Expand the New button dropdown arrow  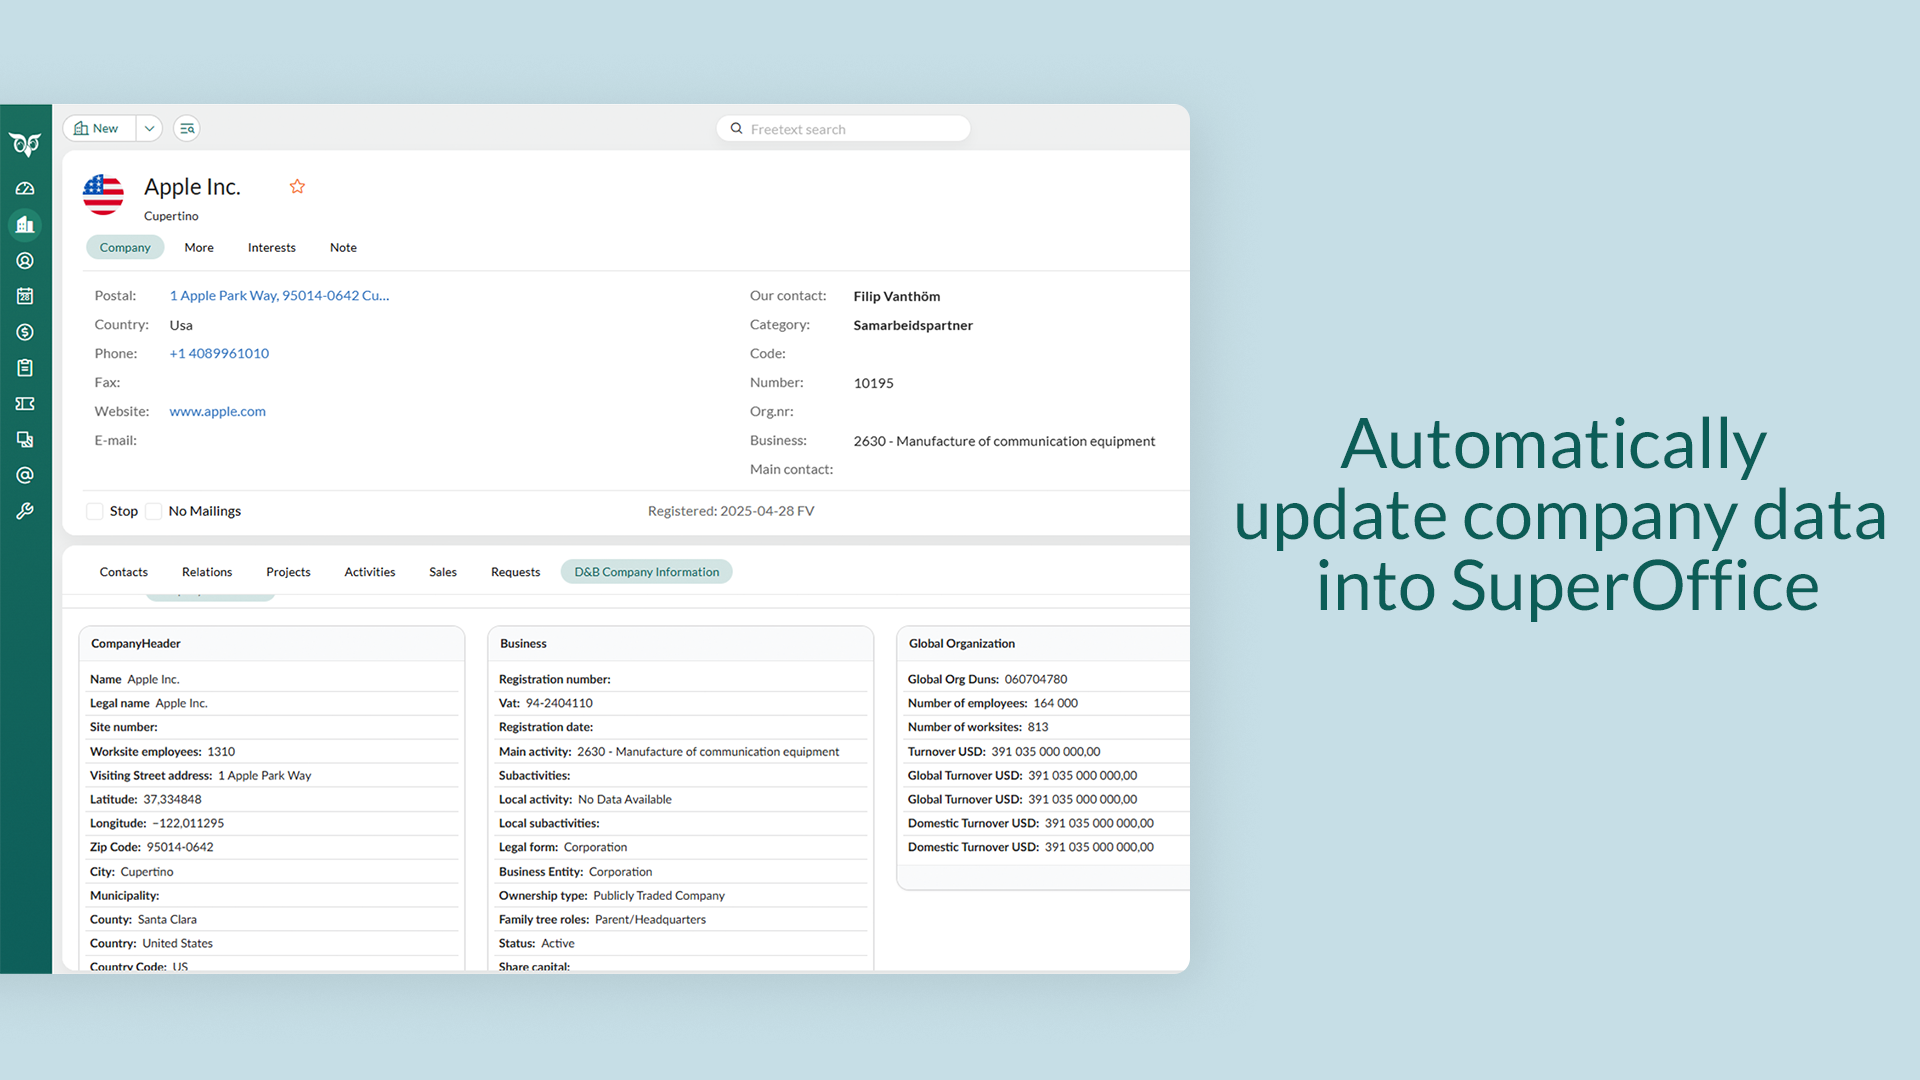149,128
